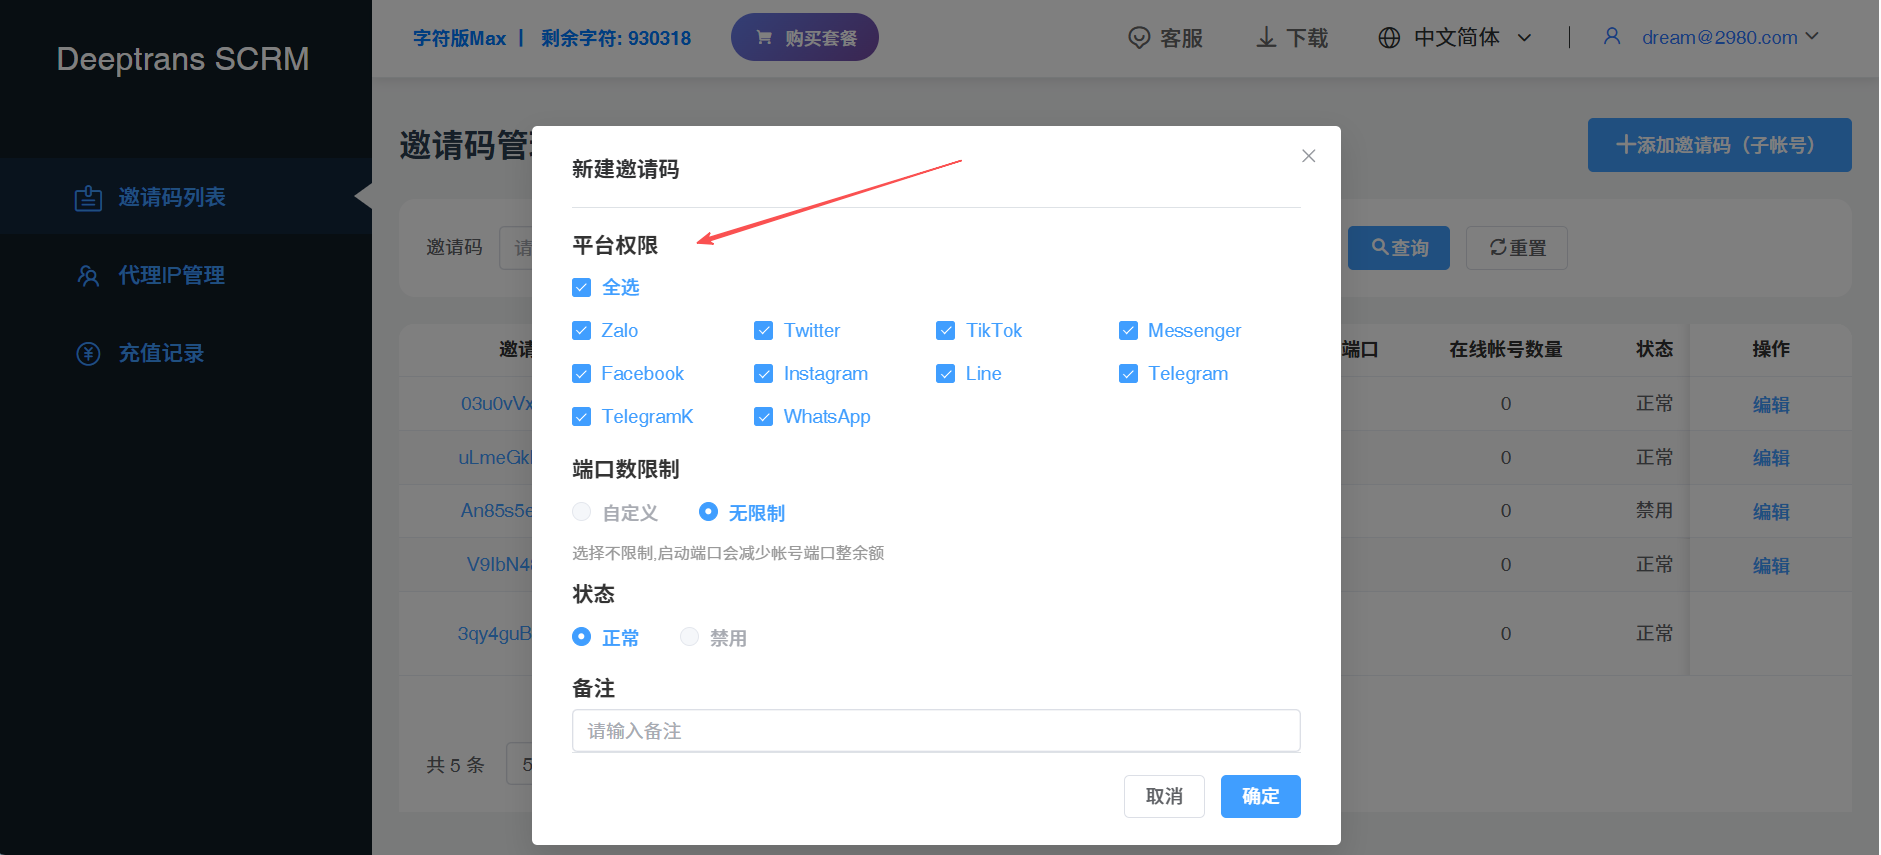Viewport: 1881px width, 855px height.
Task: Click the customer service chat icon
Action: (1139, 38)
